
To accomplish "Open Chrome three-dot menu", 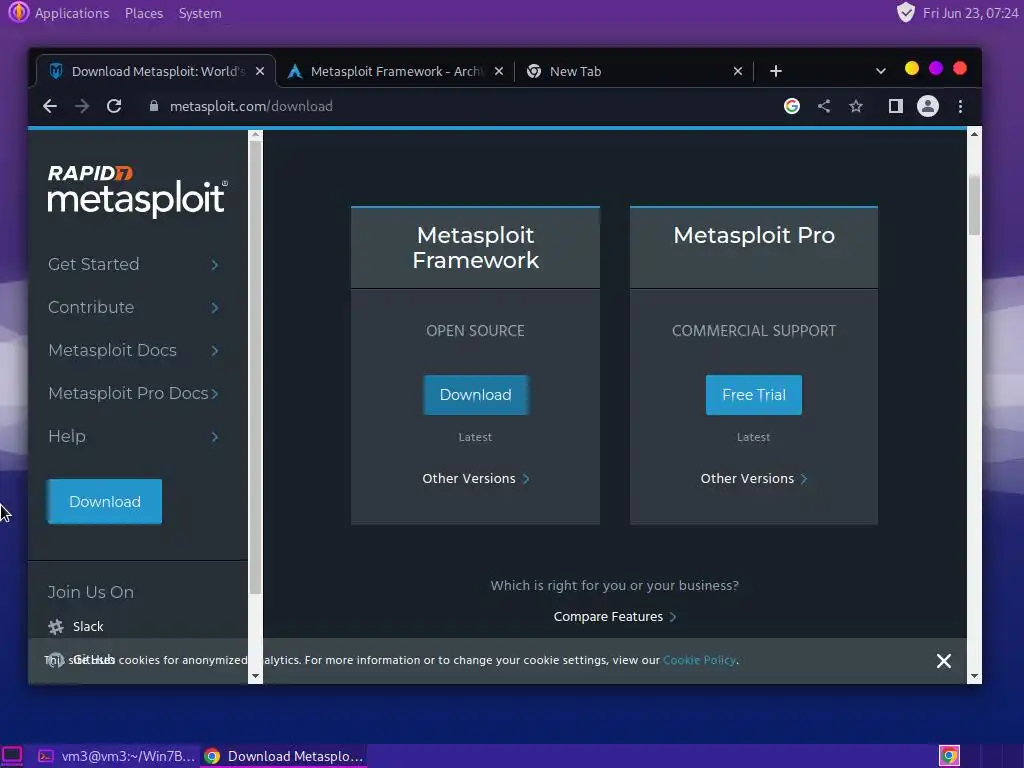I will click(x=960, y=106).
